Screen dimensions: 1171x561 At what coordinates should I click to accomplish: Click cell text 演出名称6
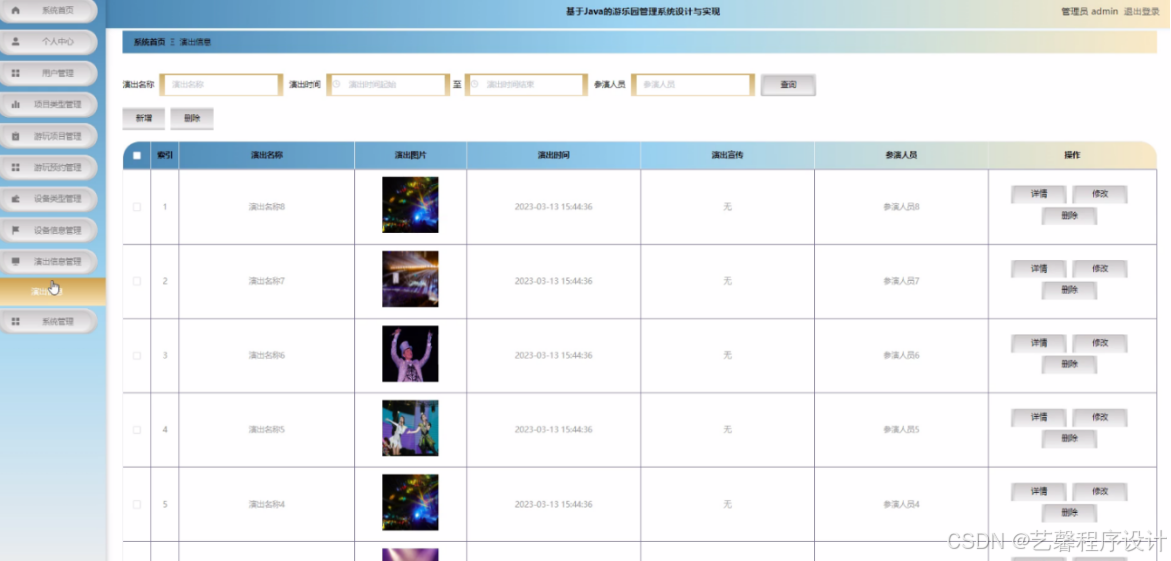tap(267, 356)
